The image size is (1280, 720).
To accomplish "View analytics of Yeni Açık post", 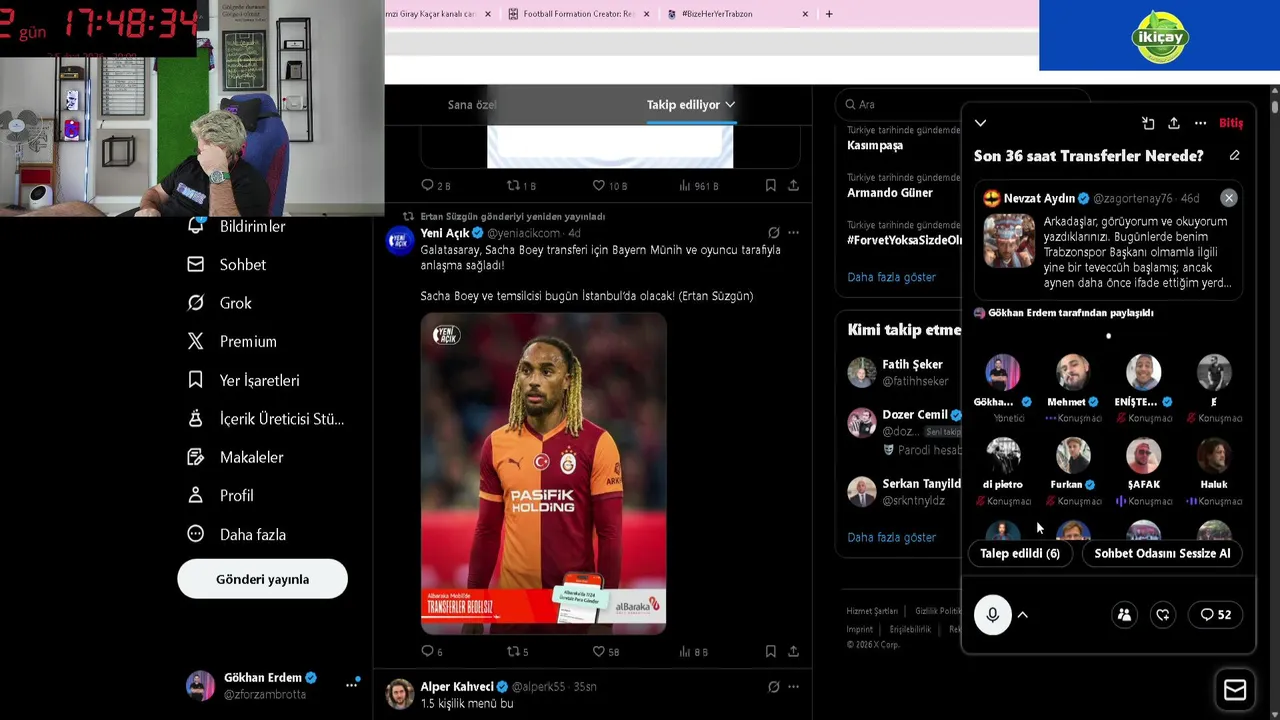I will pyautogui.click(x=693, y=651).
